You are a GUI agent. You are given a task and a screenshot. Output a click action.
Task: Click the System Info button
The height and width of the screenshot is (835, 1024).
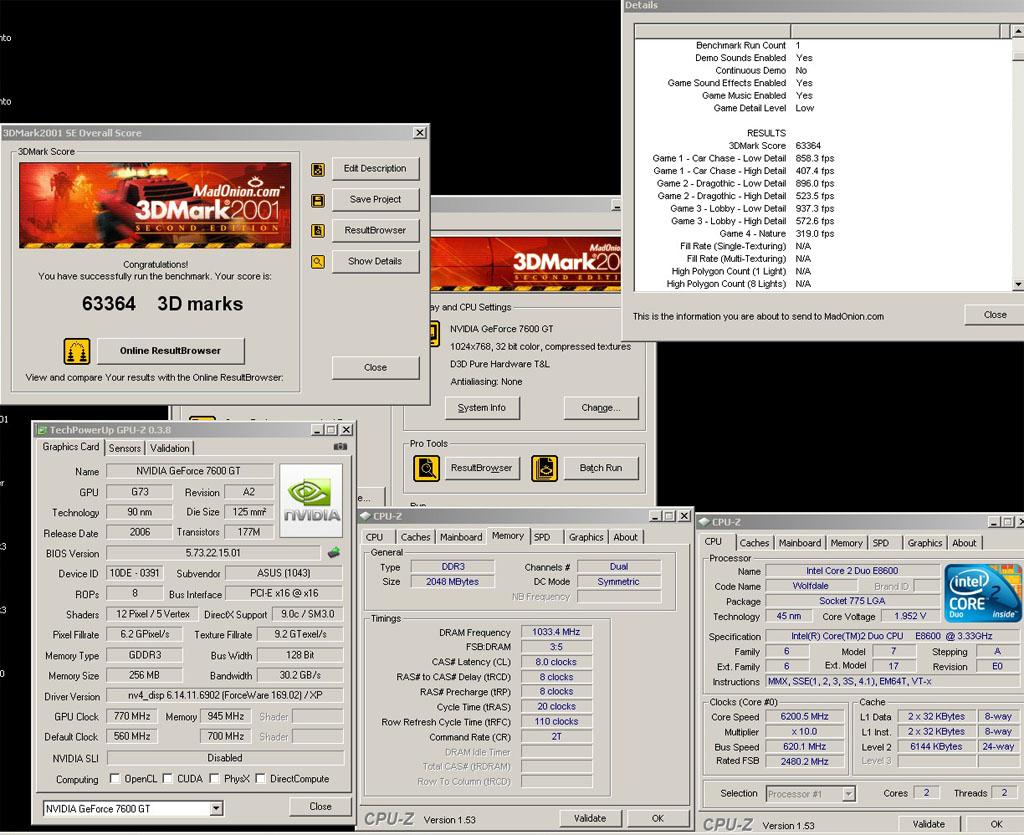pos(482,408)
